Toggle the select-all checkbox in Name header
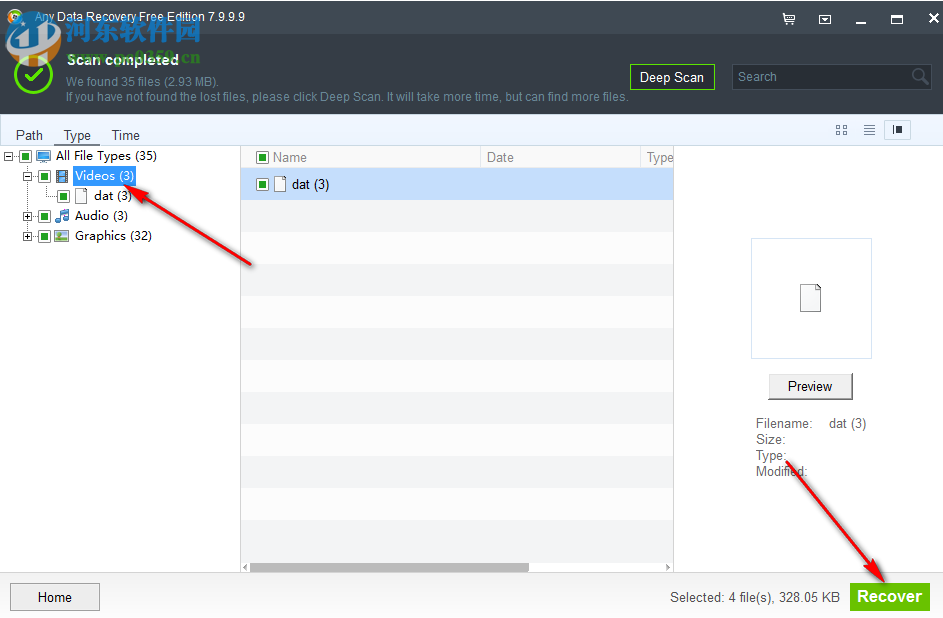Image resolution: width=943 pixels, height=618 pixels. point(262,158)
